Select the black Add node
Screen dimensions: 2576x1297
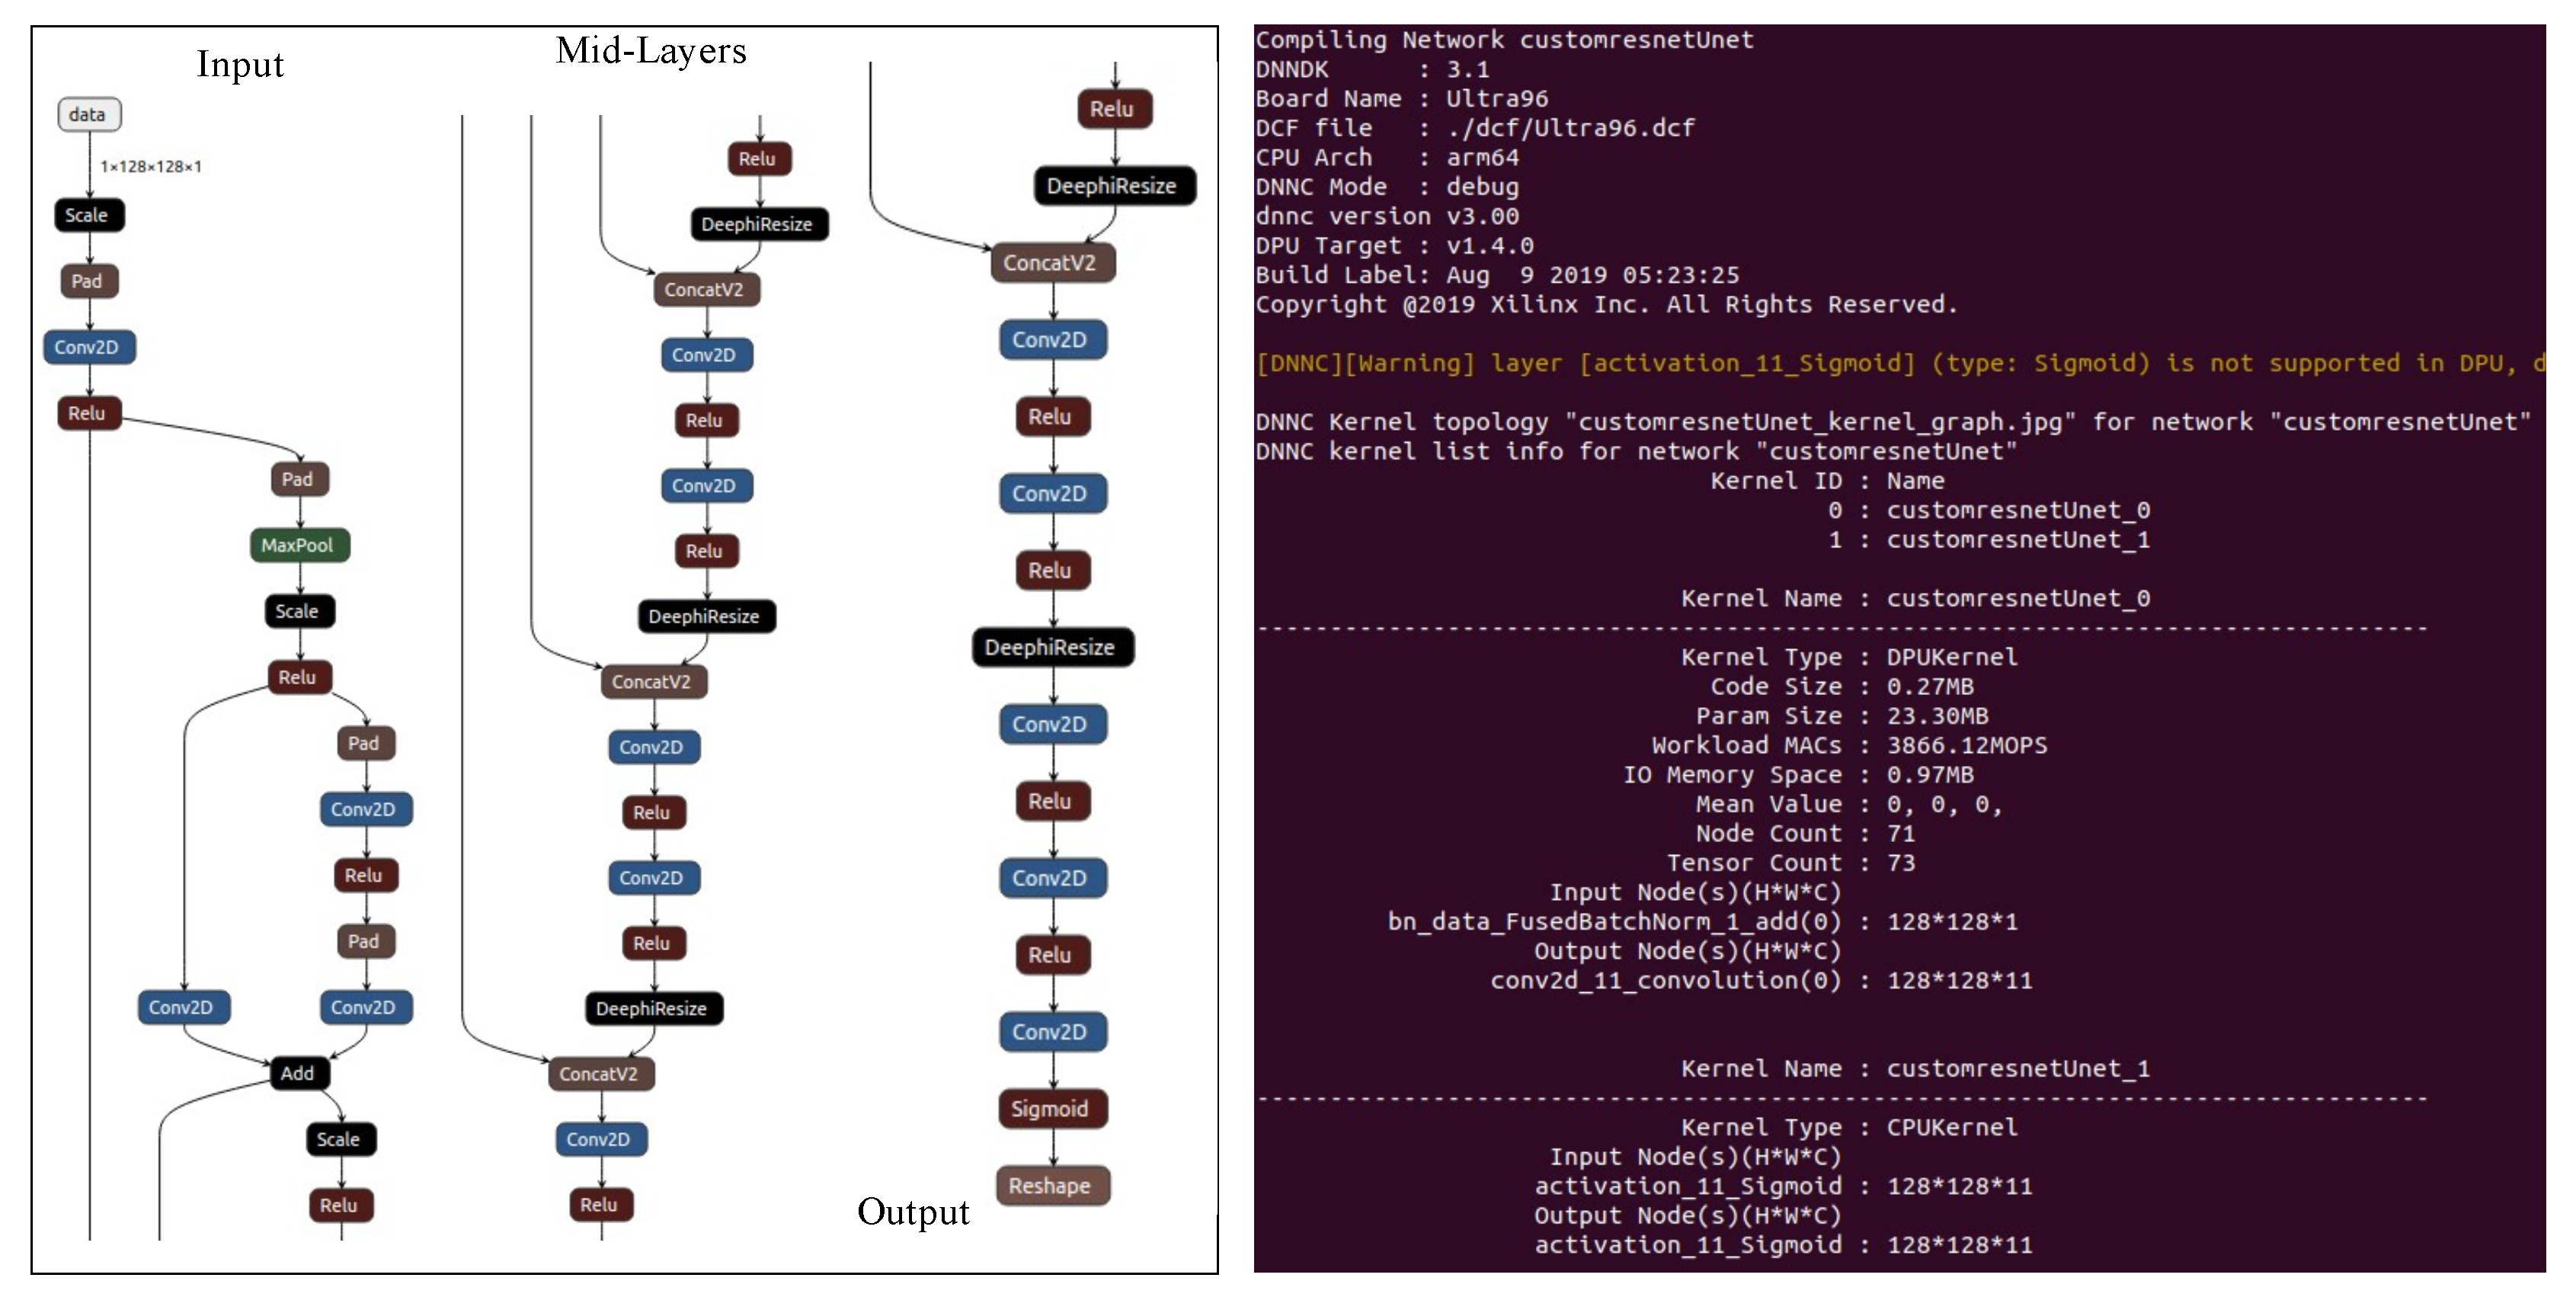point(299,1073)
